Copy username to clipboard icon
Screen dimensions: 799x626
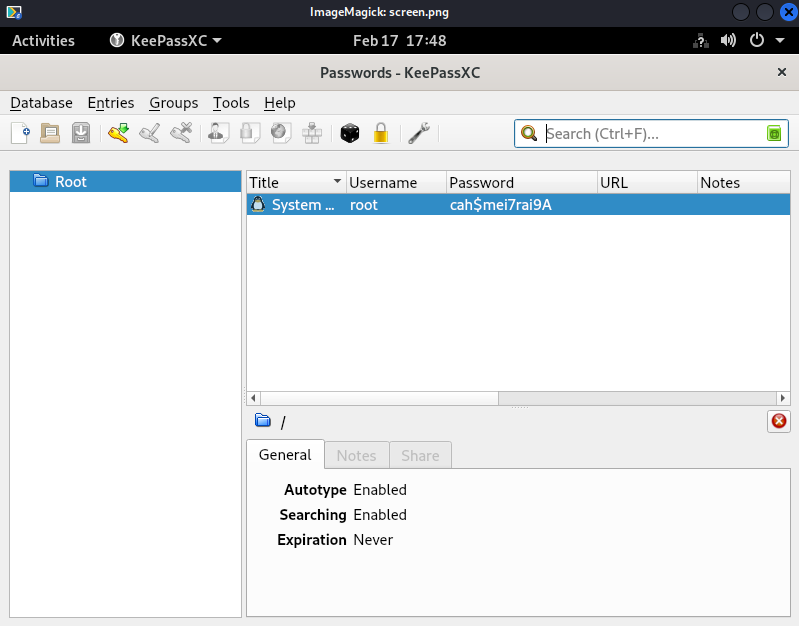click(x=219, y=134)
